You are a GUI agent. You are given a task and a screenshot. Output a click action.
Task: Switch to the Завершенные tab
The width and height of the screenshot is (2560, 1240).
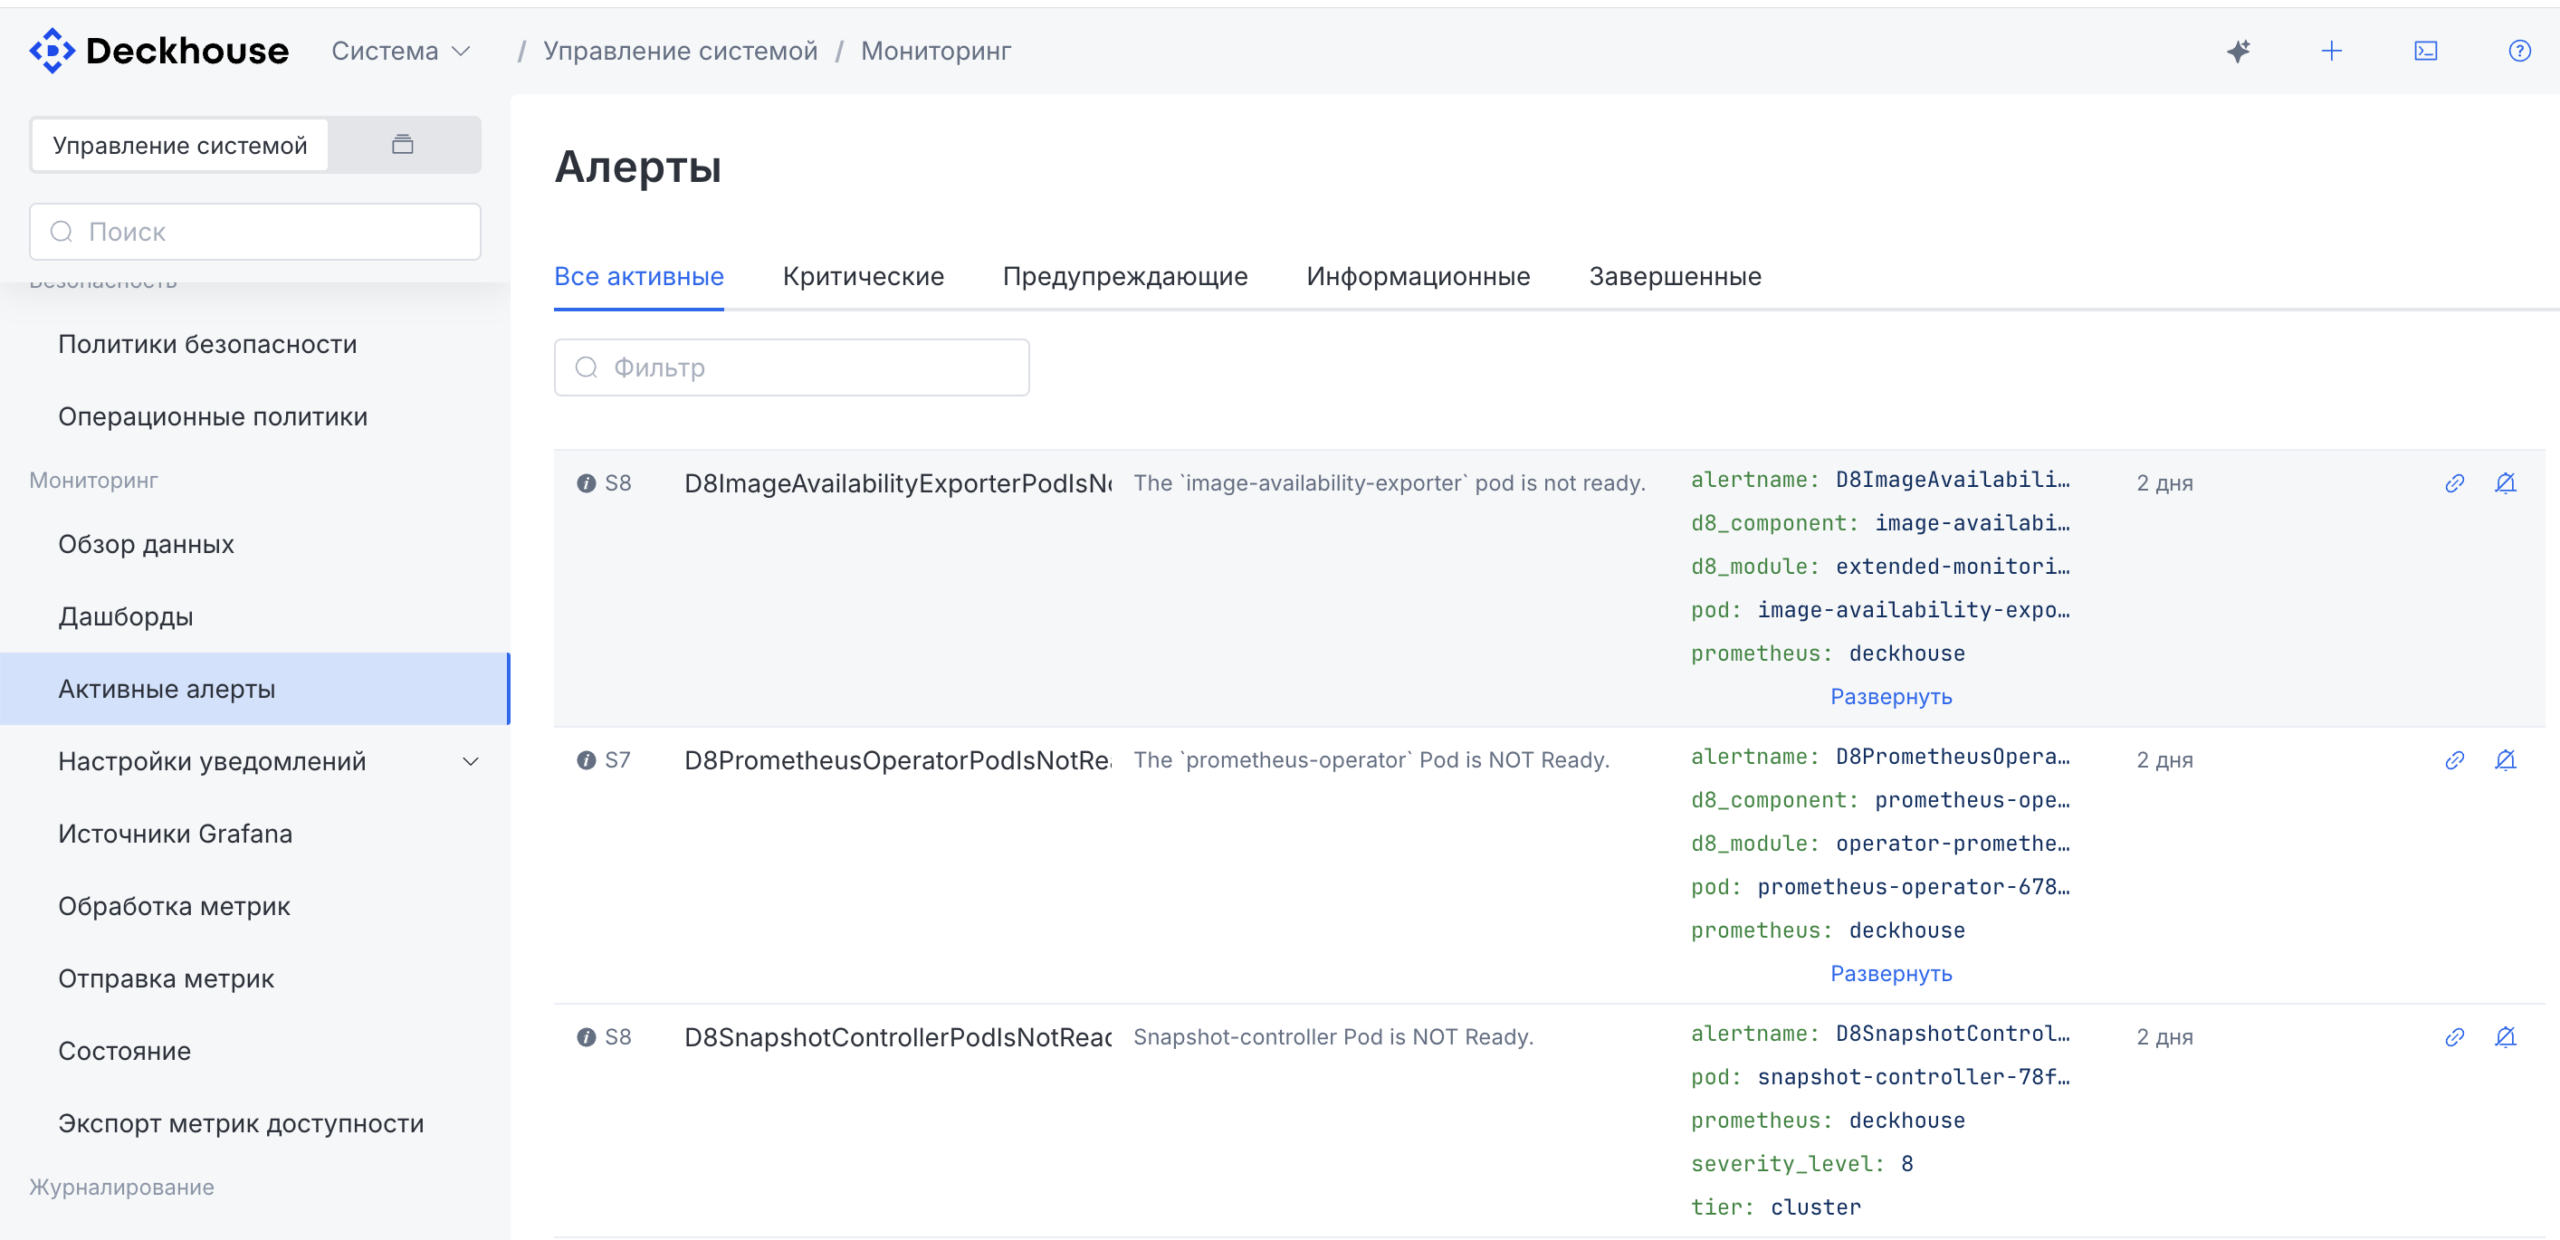pos(1675,277)
